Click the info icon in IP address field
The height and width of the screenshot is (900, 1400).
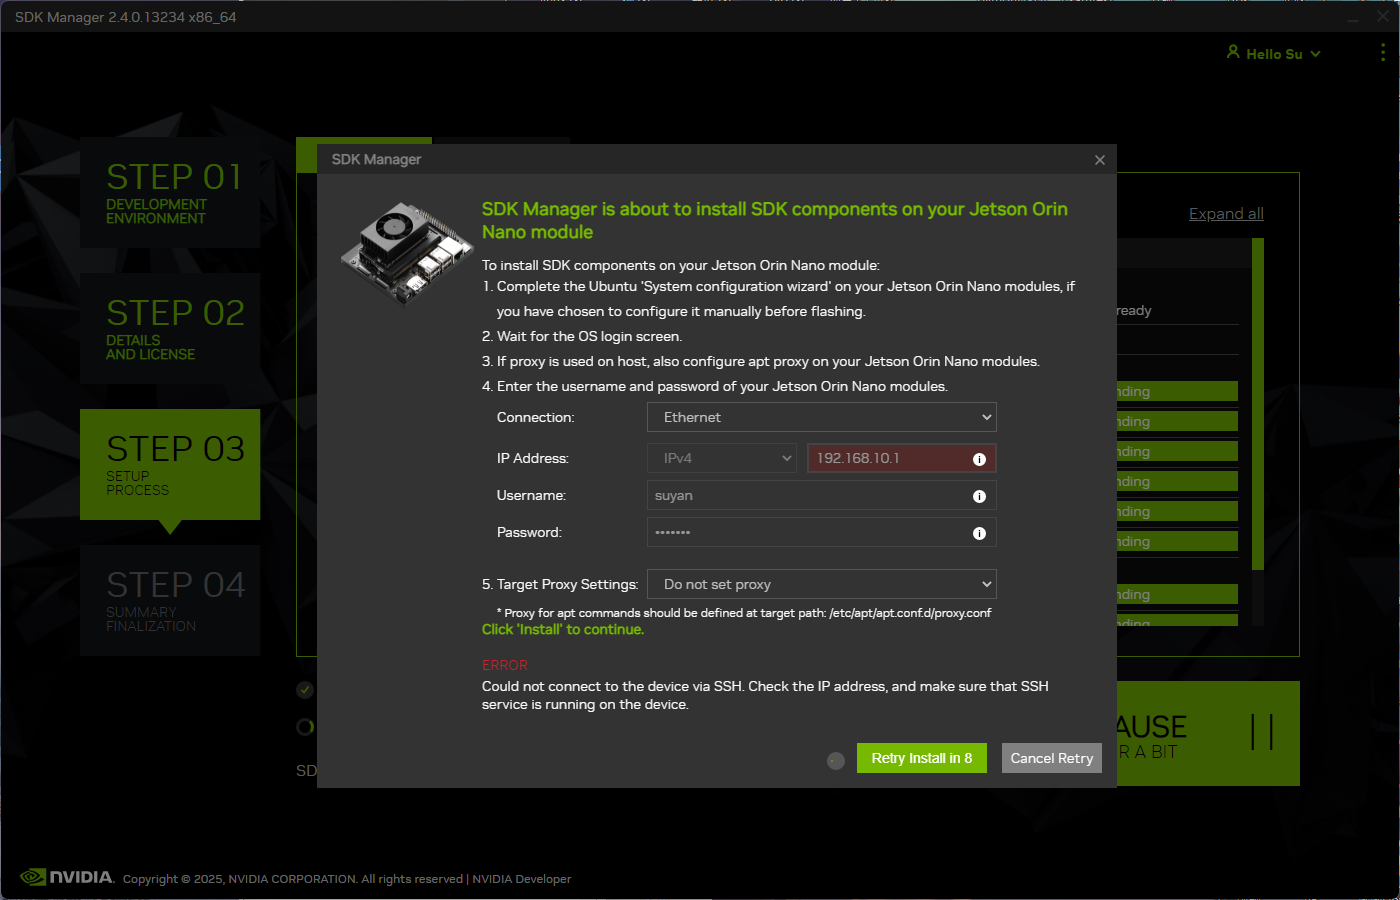point(979,459)
